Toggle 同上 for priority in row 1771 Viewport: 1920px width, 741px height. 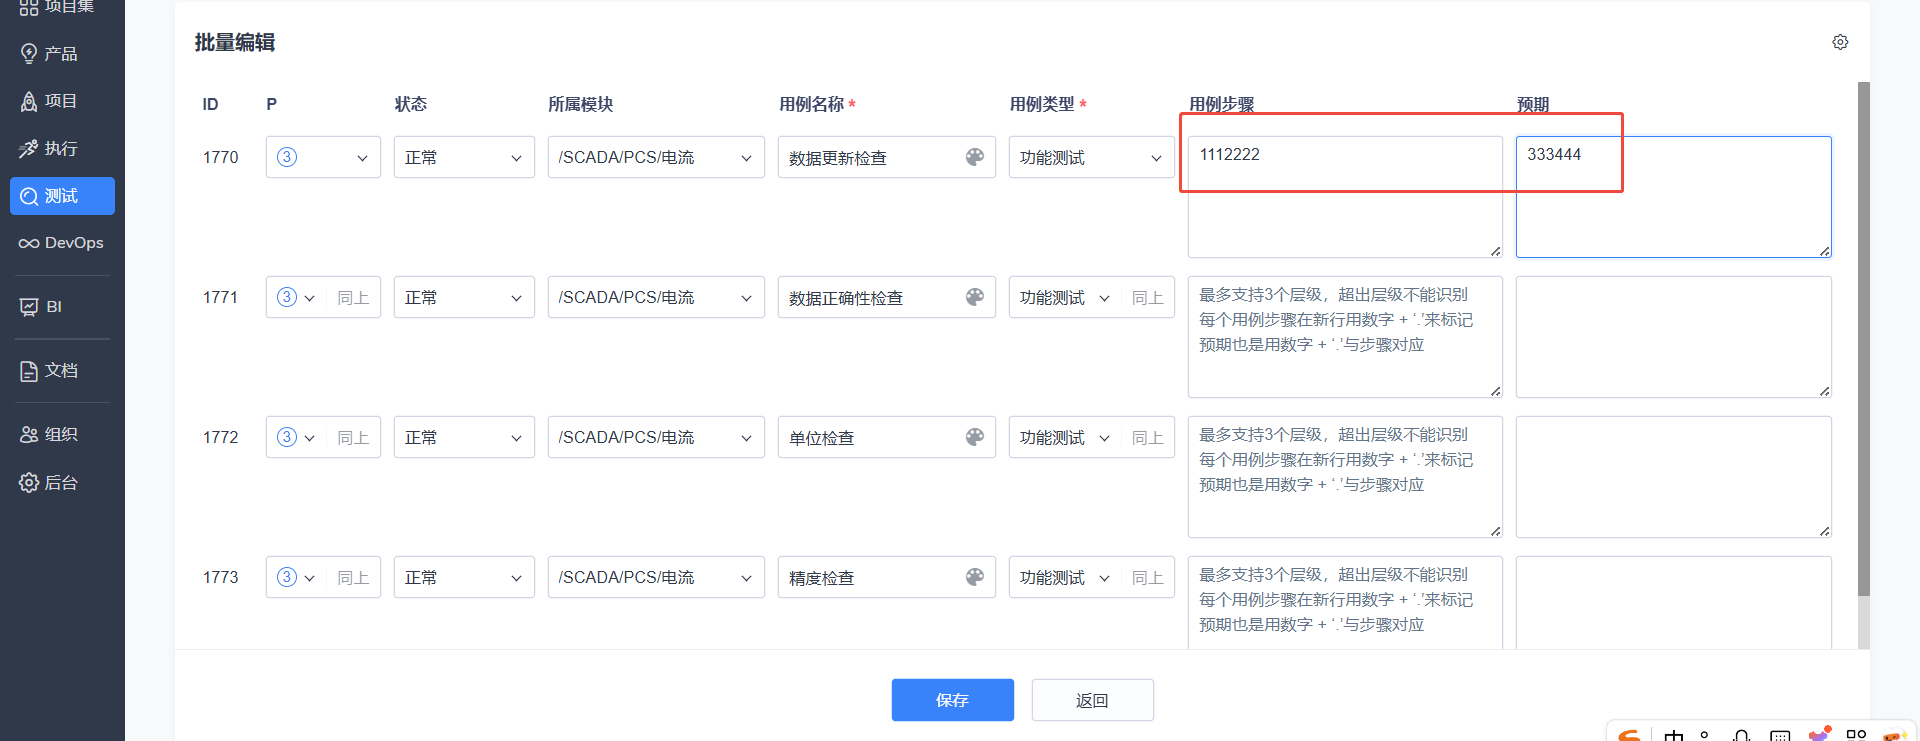(x=353, y=298)
